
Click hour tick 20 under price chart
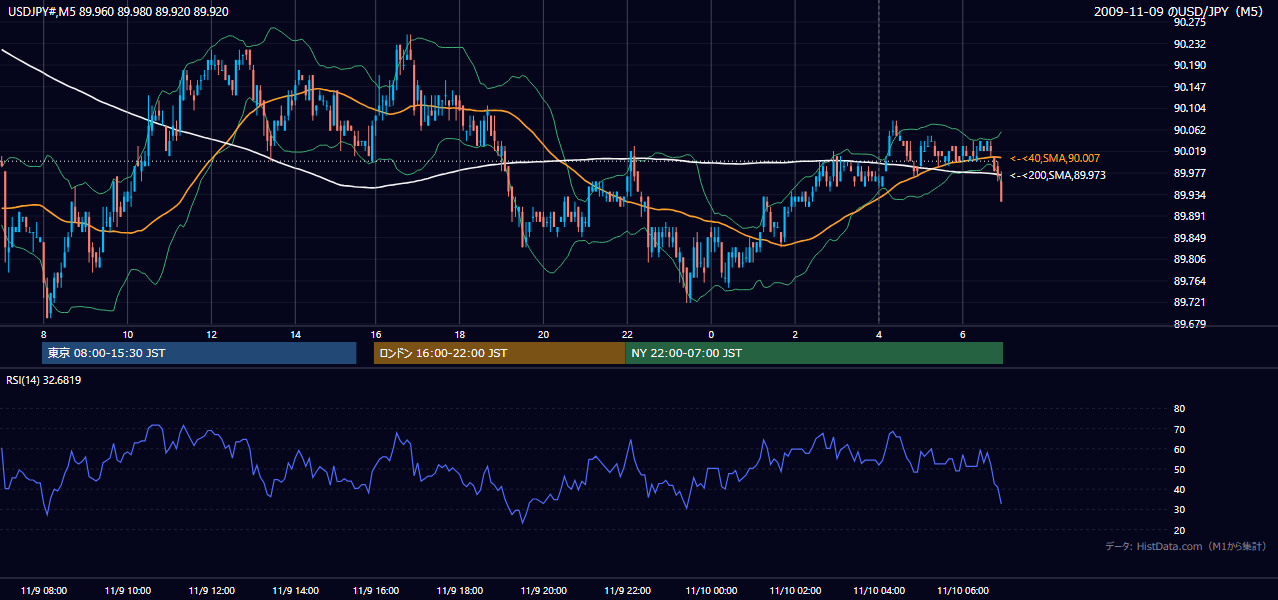544,333
